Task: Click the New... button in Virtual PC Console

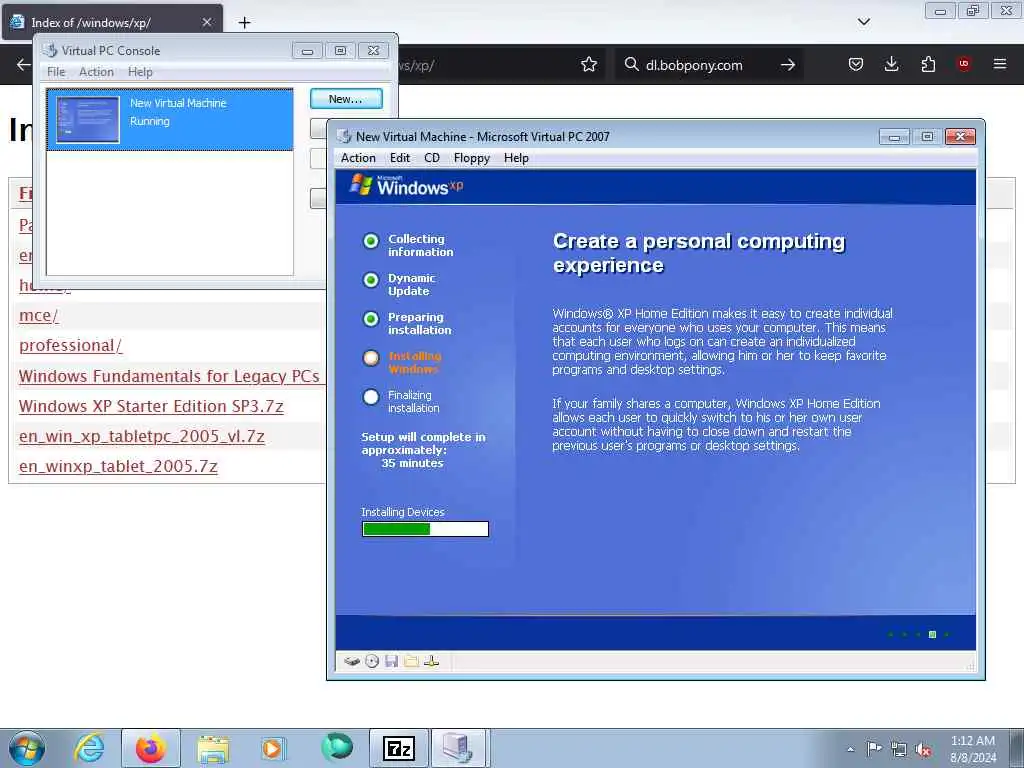Action: (346, 99)
